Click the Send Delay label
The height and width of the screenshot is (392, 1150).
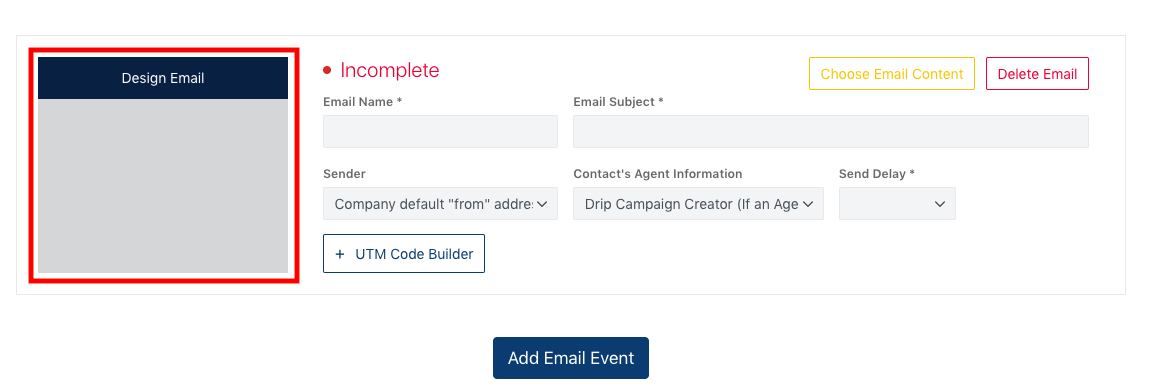[876, 174]
